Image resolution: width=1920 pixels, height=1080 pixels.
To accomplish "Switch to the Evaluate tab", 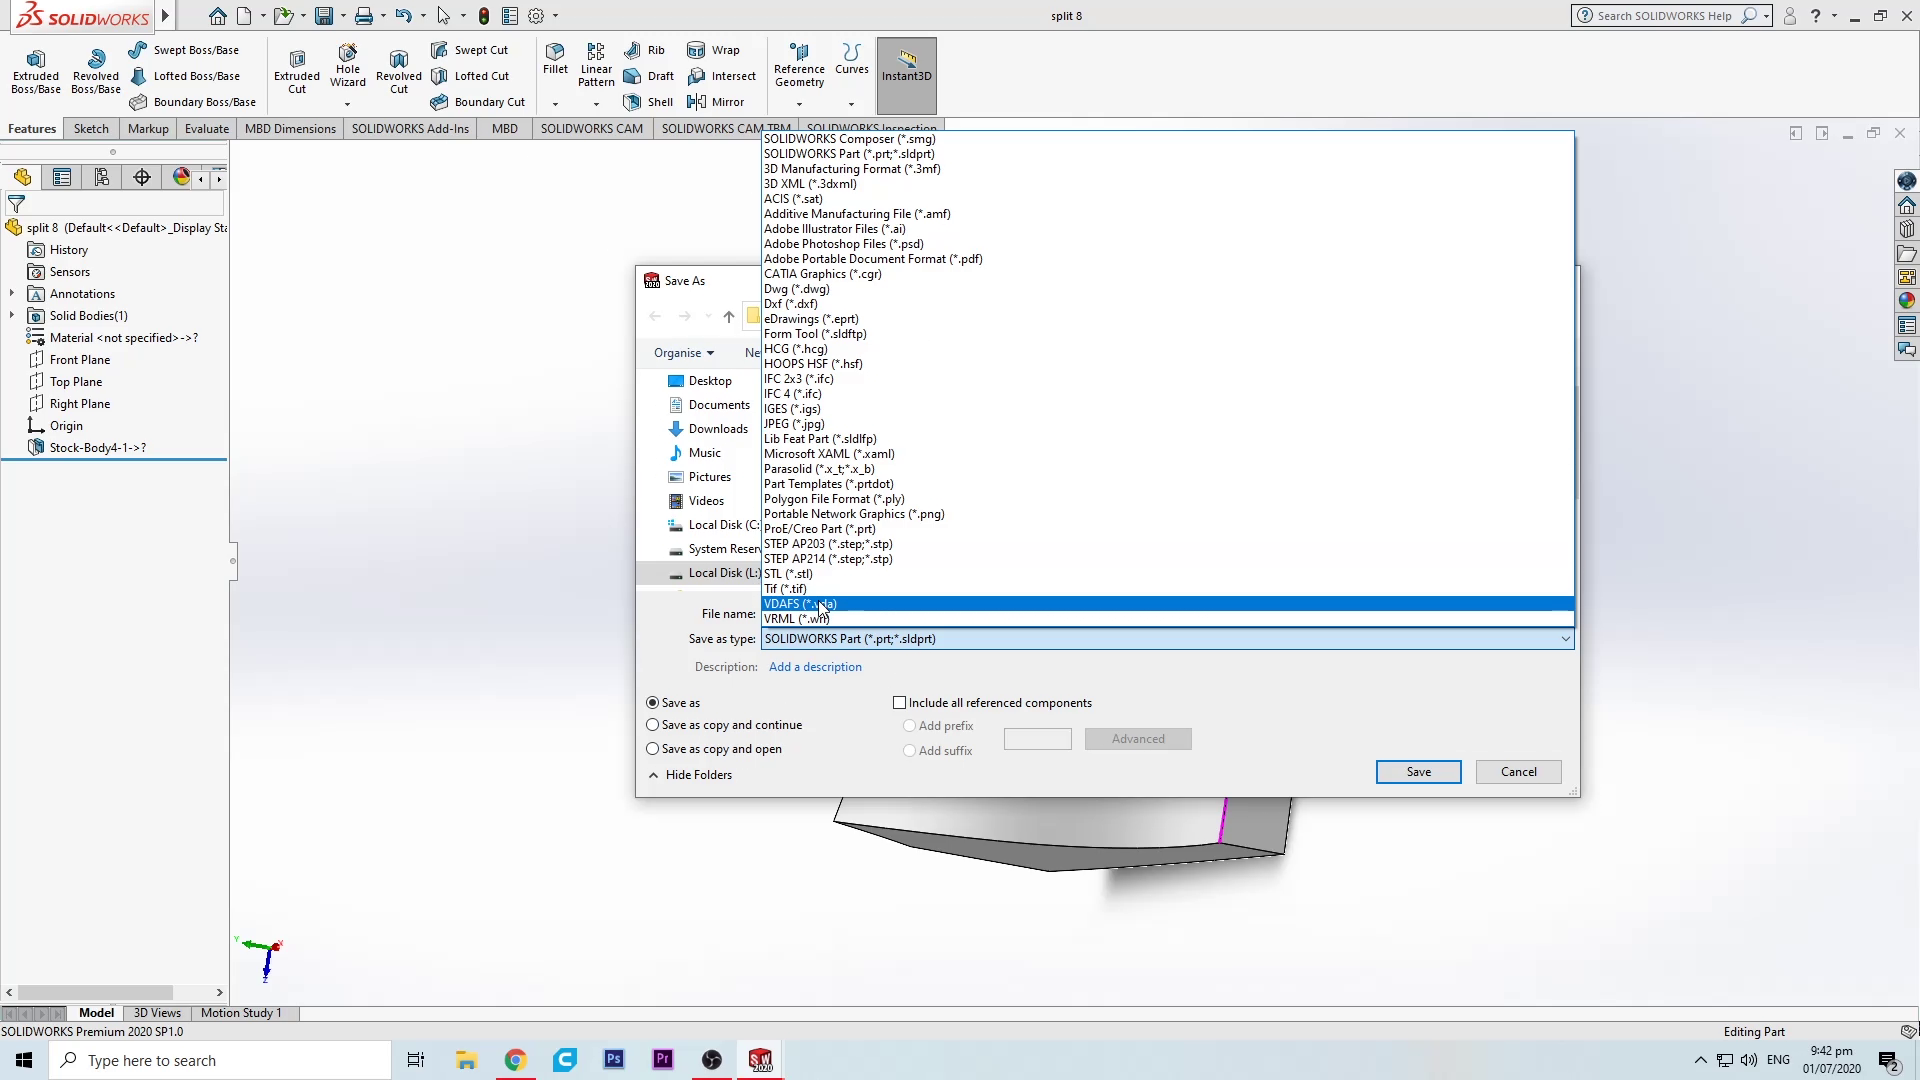I will (x=207, y=129).
